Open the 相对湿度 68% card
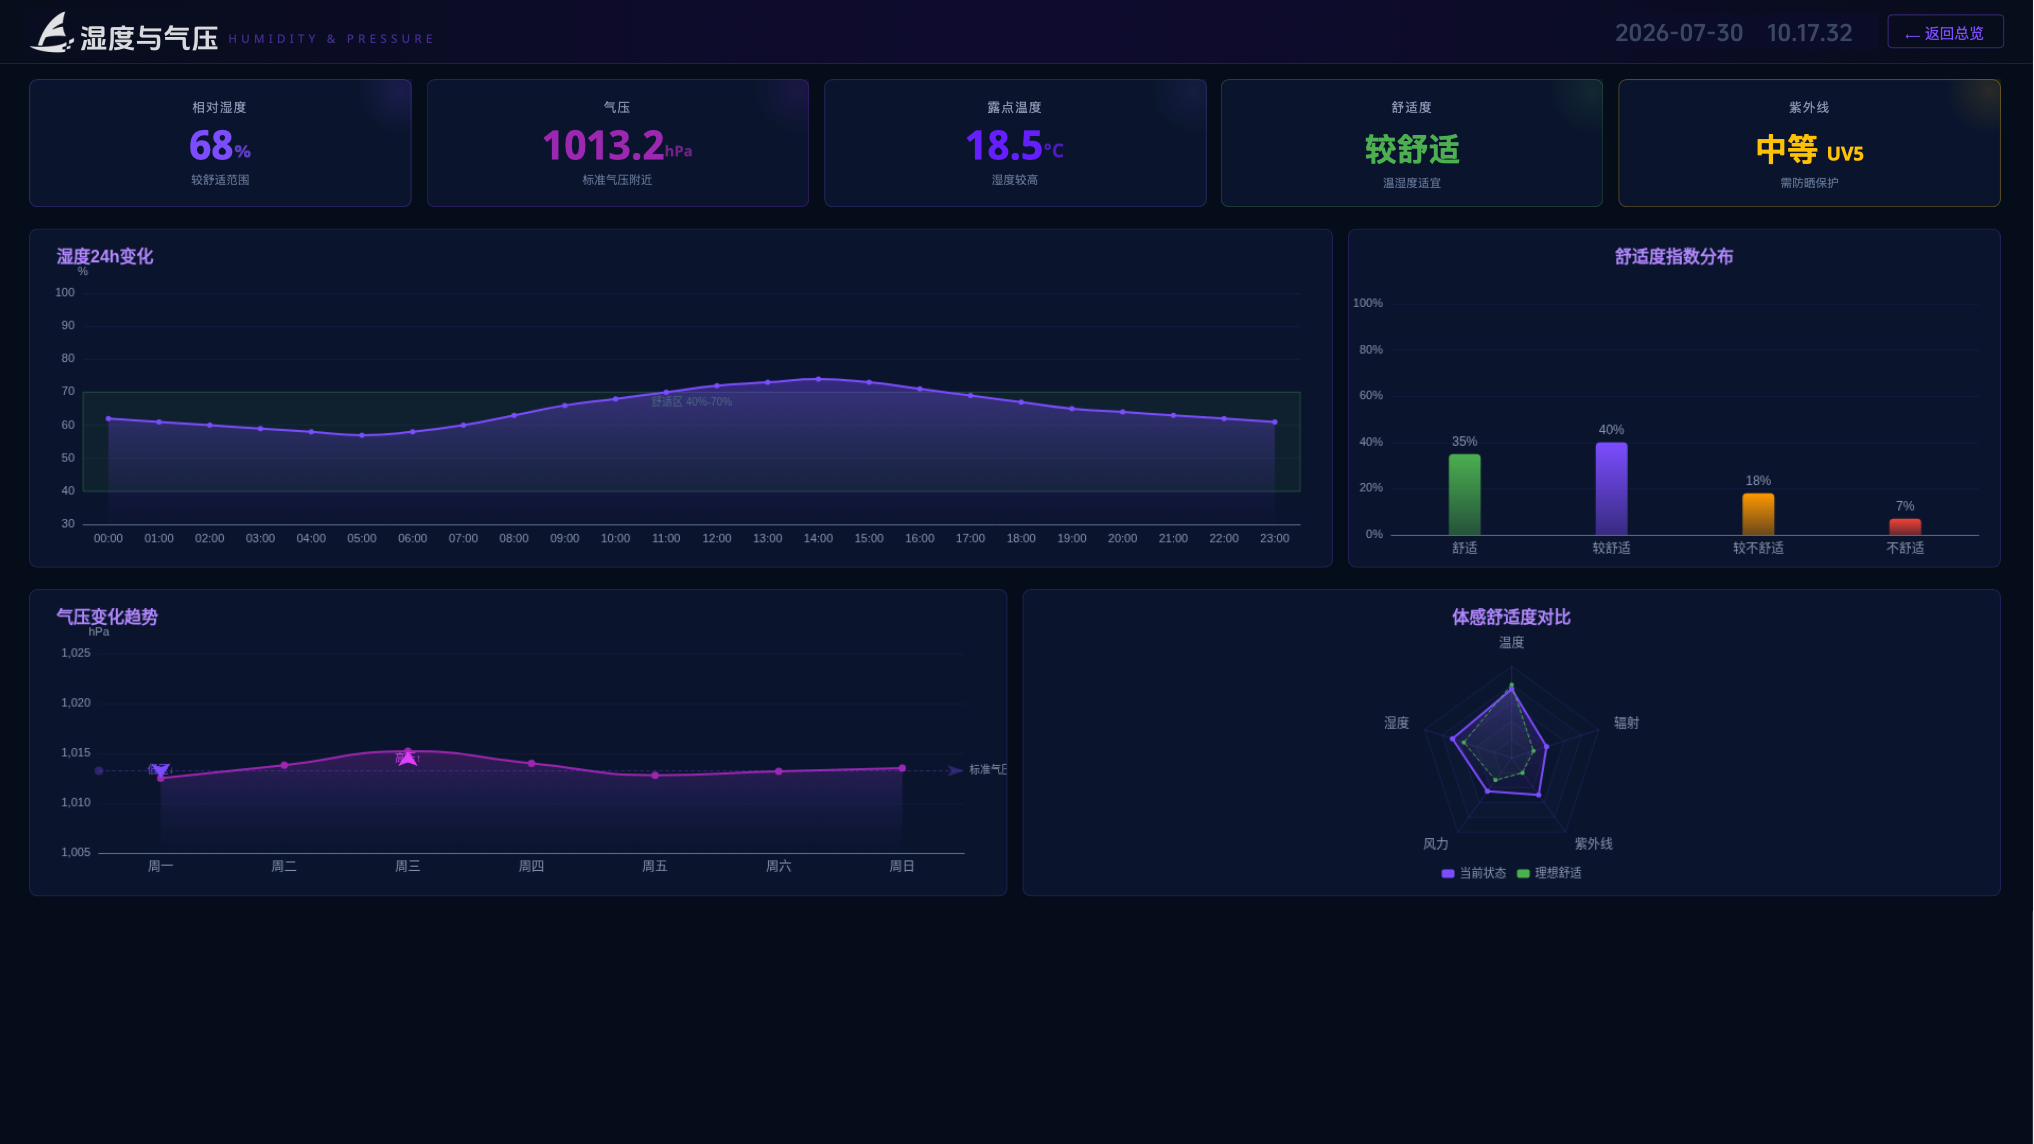The width and height of the screenshot is (2034, 1144). tap(220, 143)
